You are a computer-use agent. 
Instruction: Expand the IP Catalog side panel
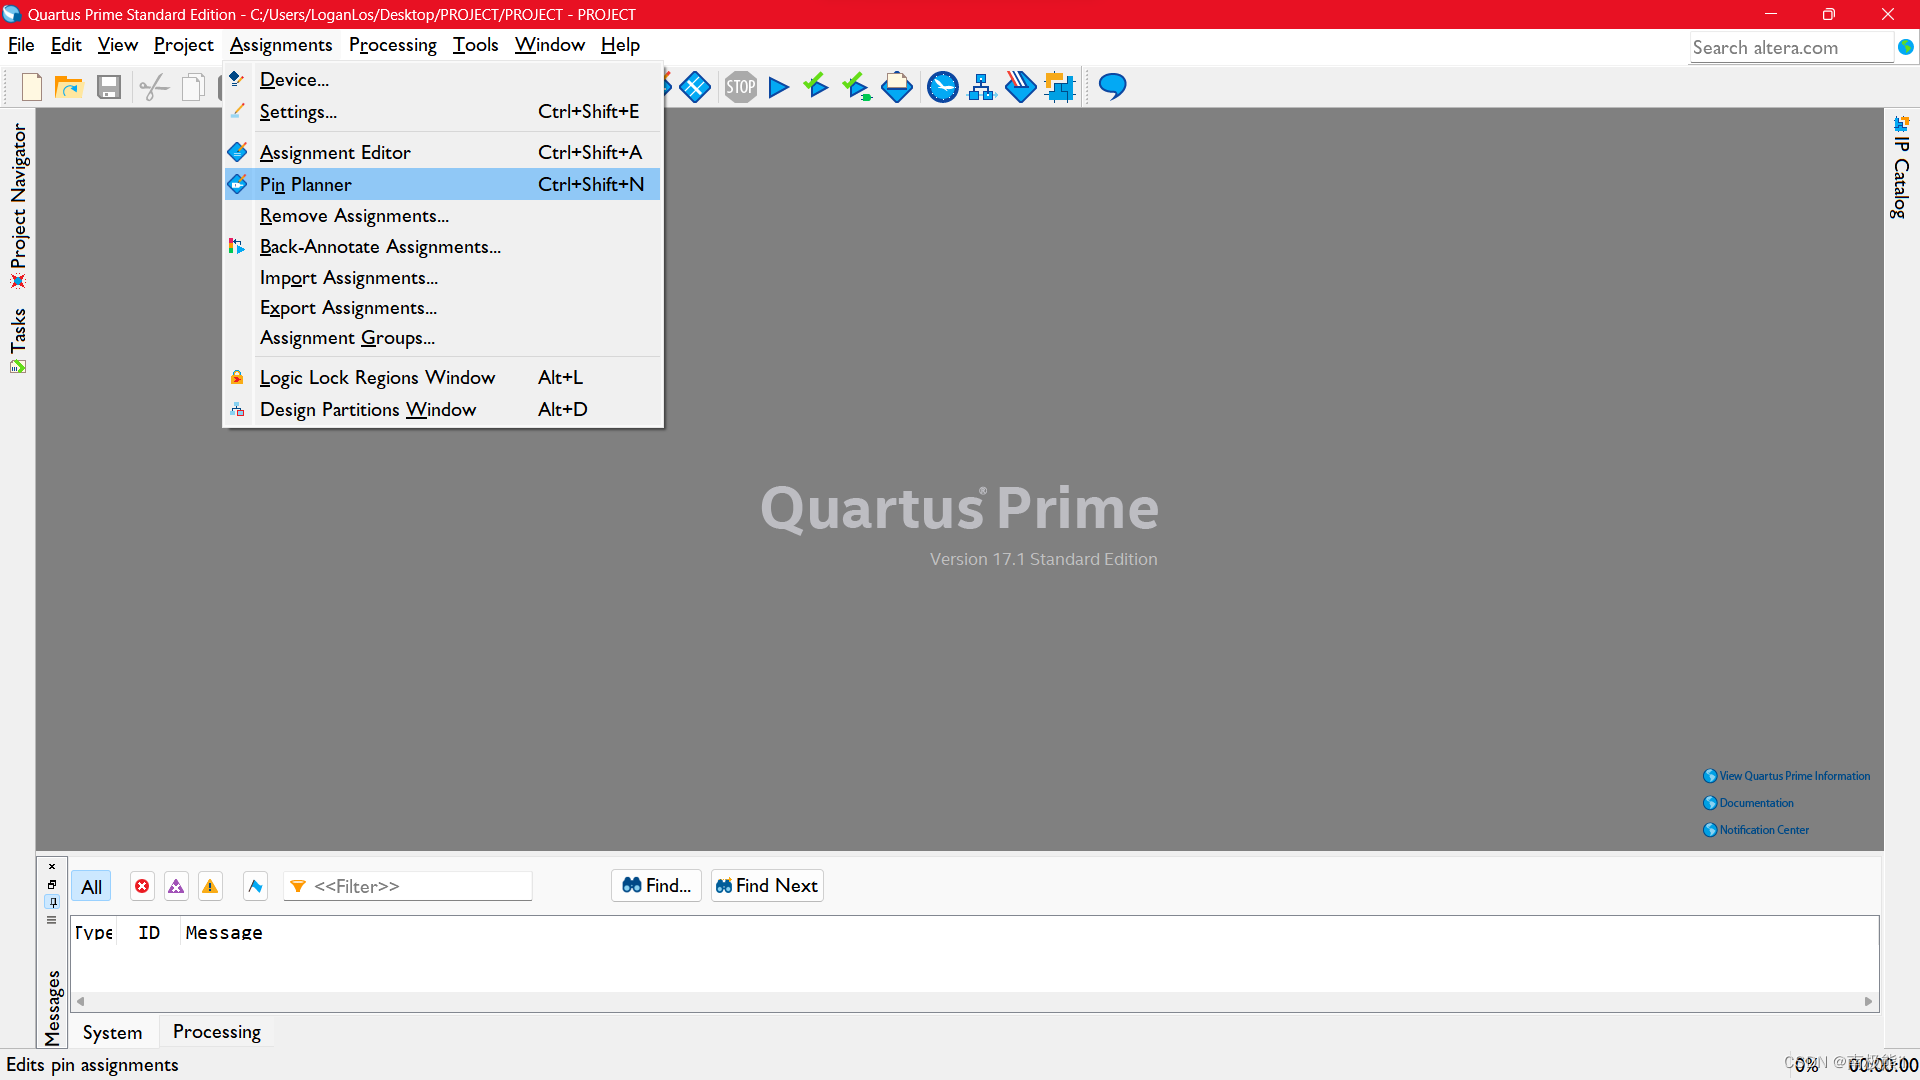pos(1900,170)
